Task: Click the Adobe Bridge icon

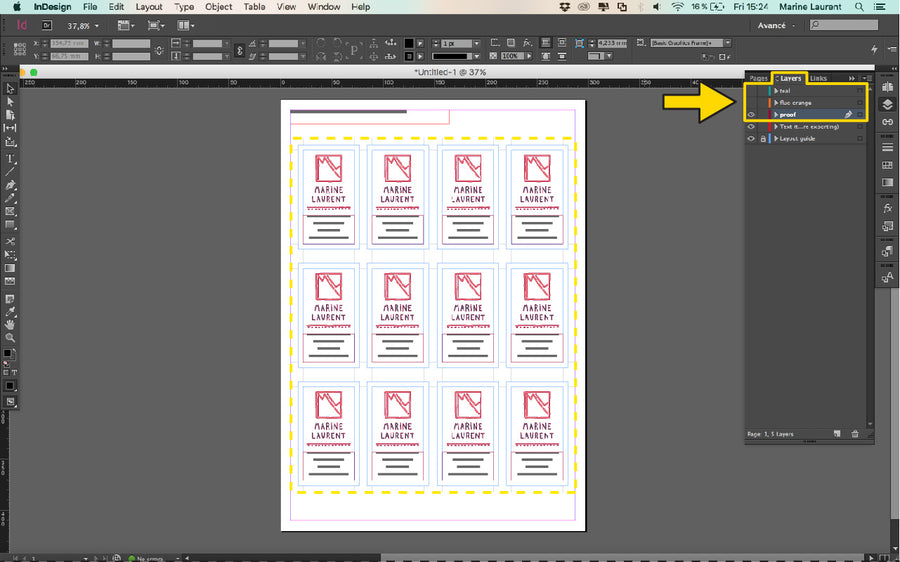Action: click(46, 26)
